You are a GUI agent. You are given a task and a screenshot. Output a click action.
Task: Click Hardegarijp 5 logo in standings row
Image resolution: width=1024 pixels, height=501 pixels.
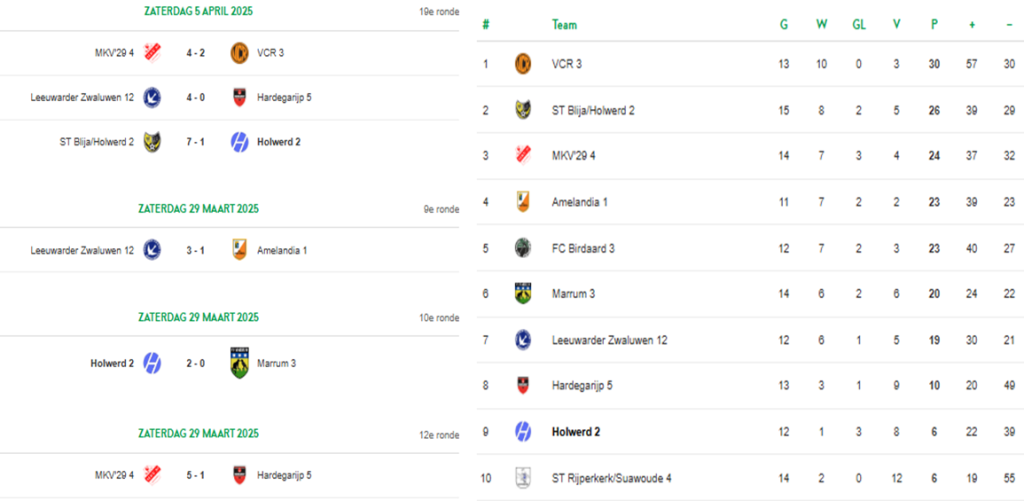(522, 385)
